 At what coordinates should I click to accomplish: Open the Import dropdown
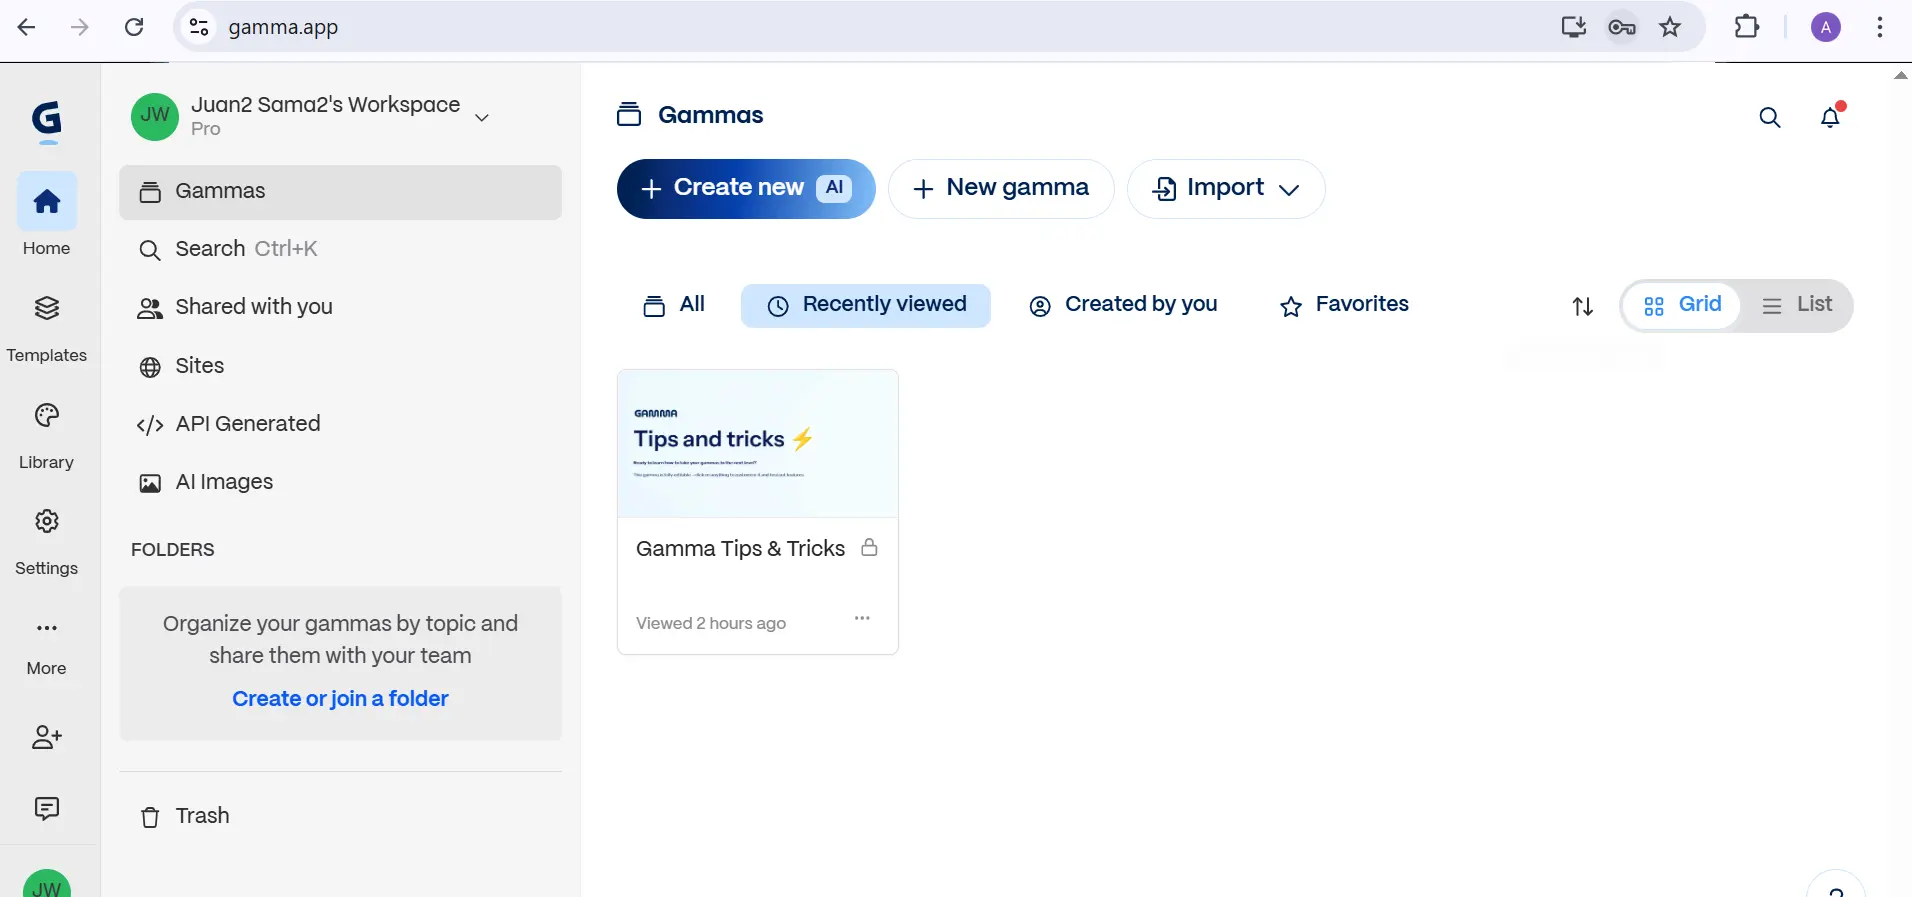[1226, 188]
